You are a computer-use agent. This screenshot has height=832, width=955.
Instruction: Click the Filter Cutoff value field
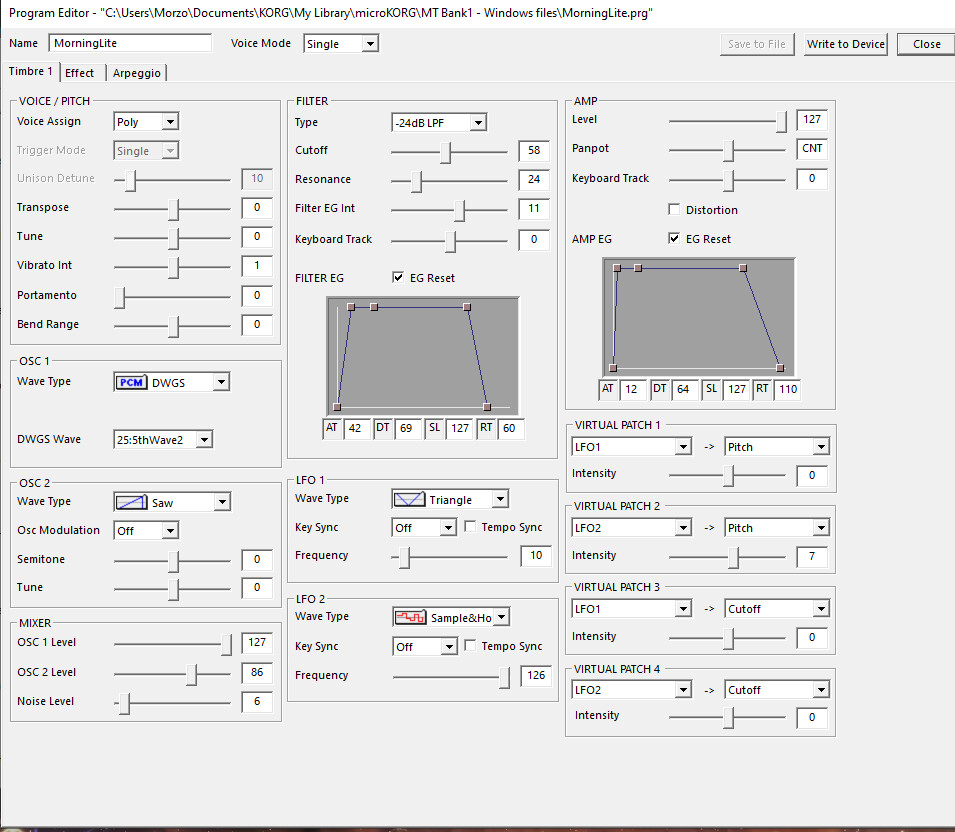point(534,150)
